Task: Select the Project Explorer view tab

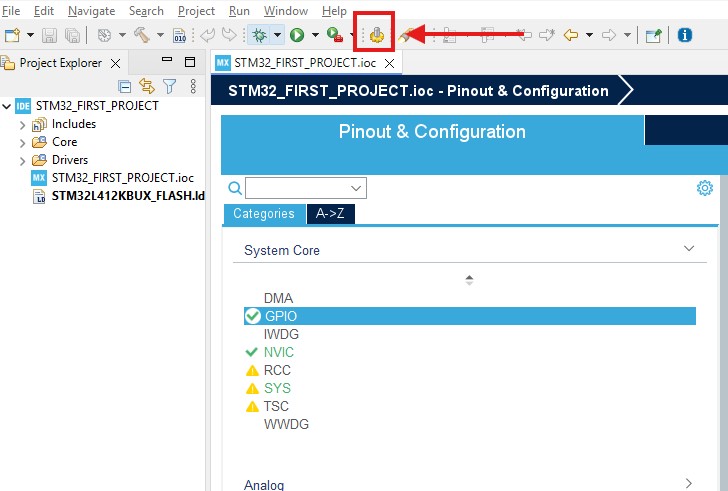Action: point(60,63)
